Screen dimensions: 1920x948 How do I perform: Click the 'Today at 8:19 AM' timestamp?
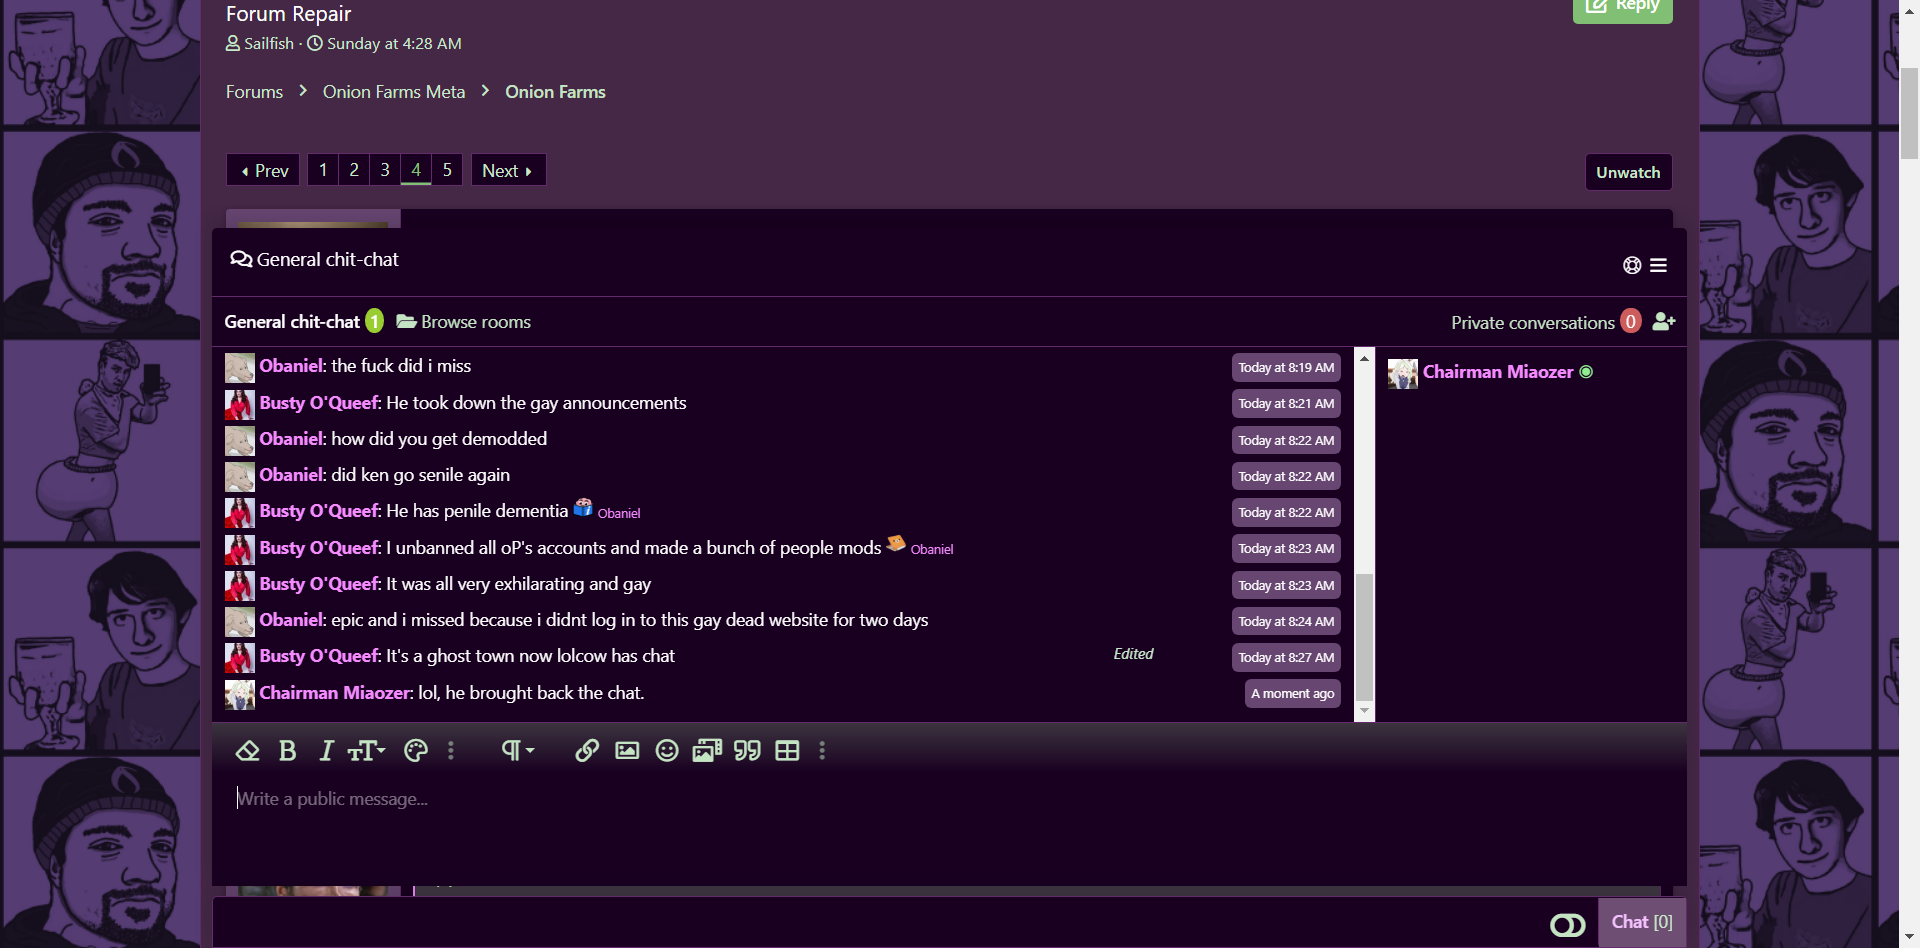pyautogui.click(x=1286, y=368)
